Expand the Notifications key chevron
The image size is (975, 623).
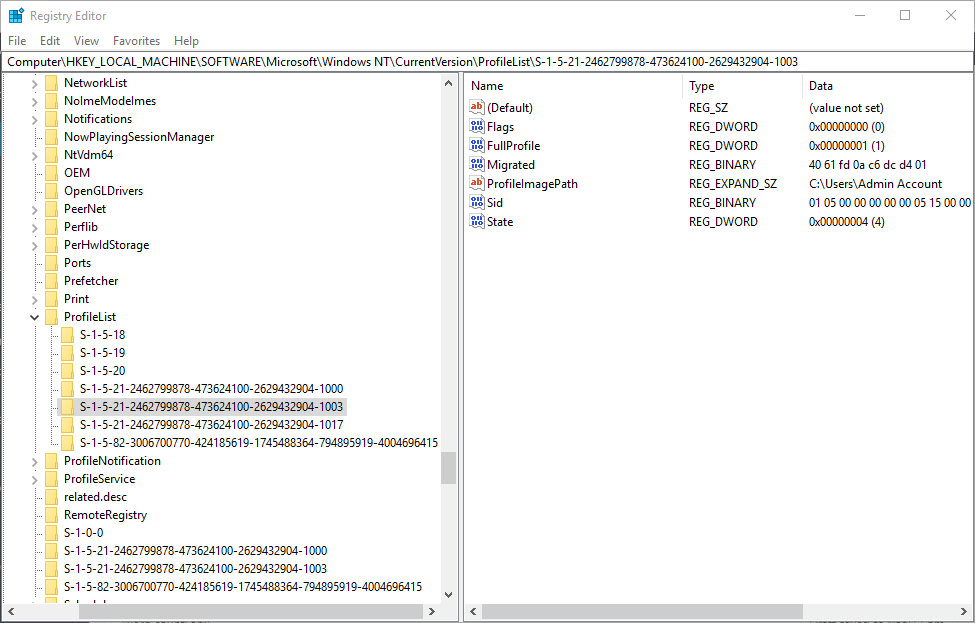[35, 119]
